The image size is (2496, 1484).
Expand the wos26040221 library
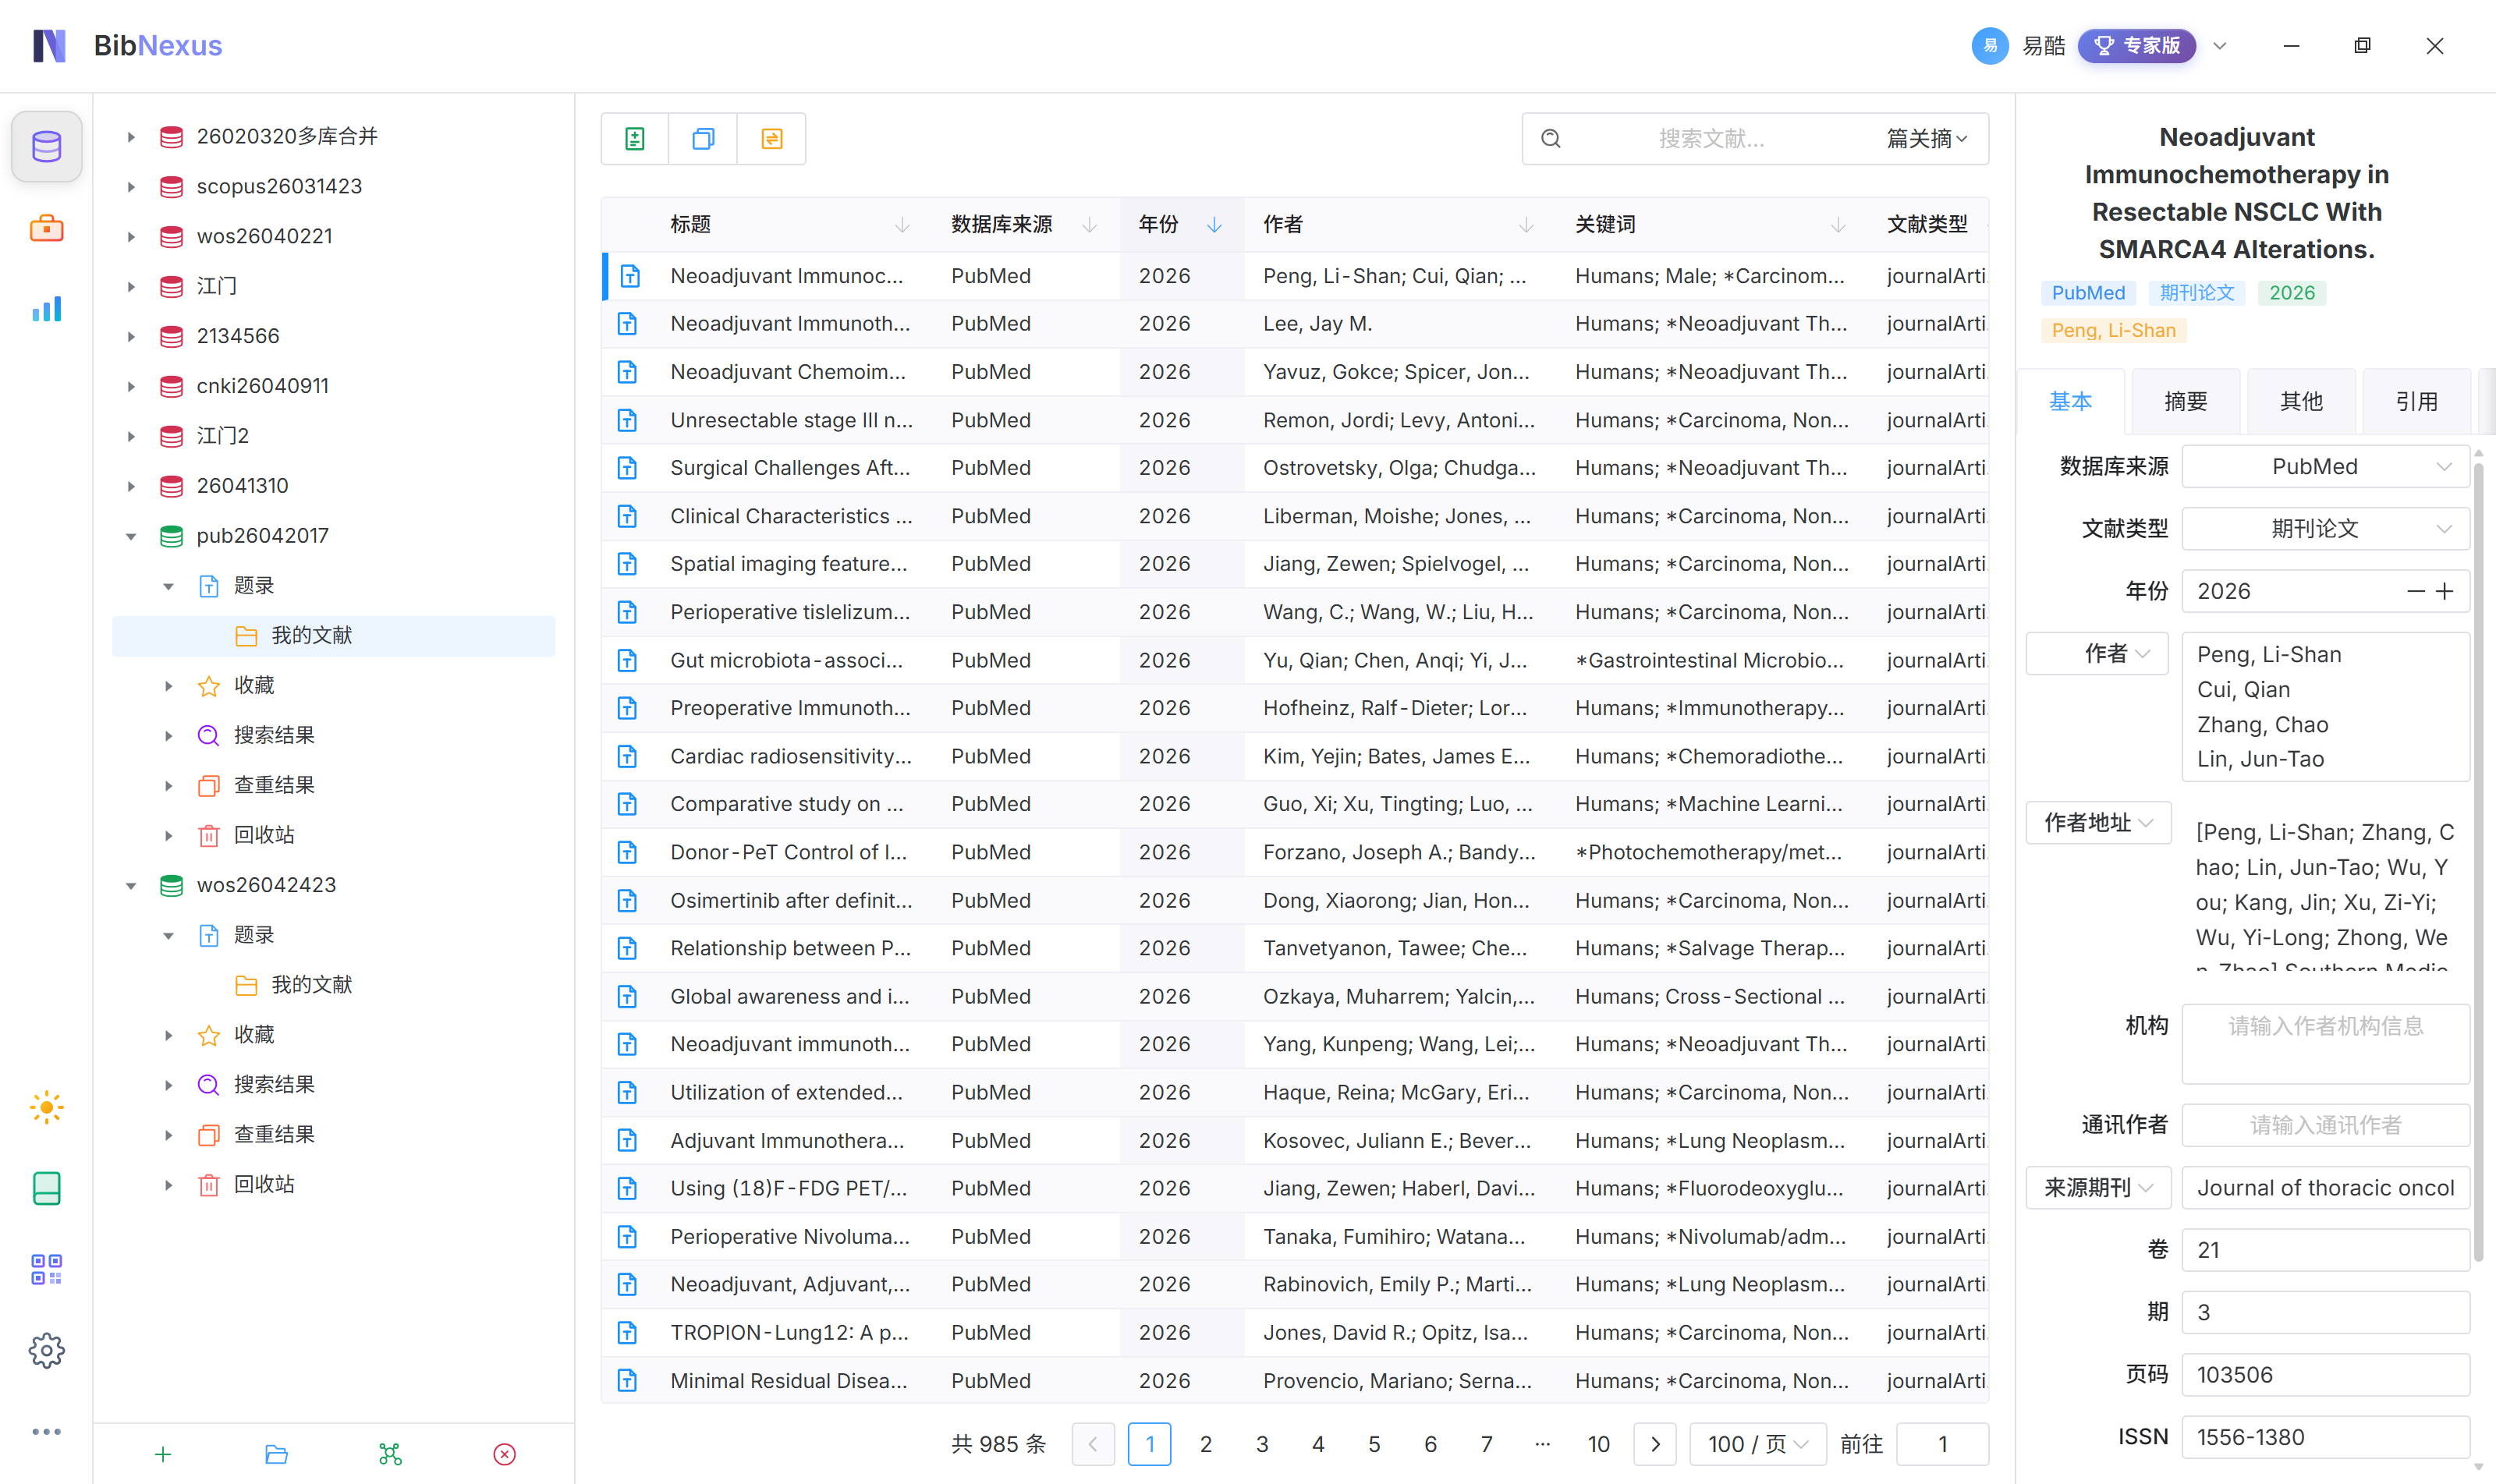coord(131,237)
